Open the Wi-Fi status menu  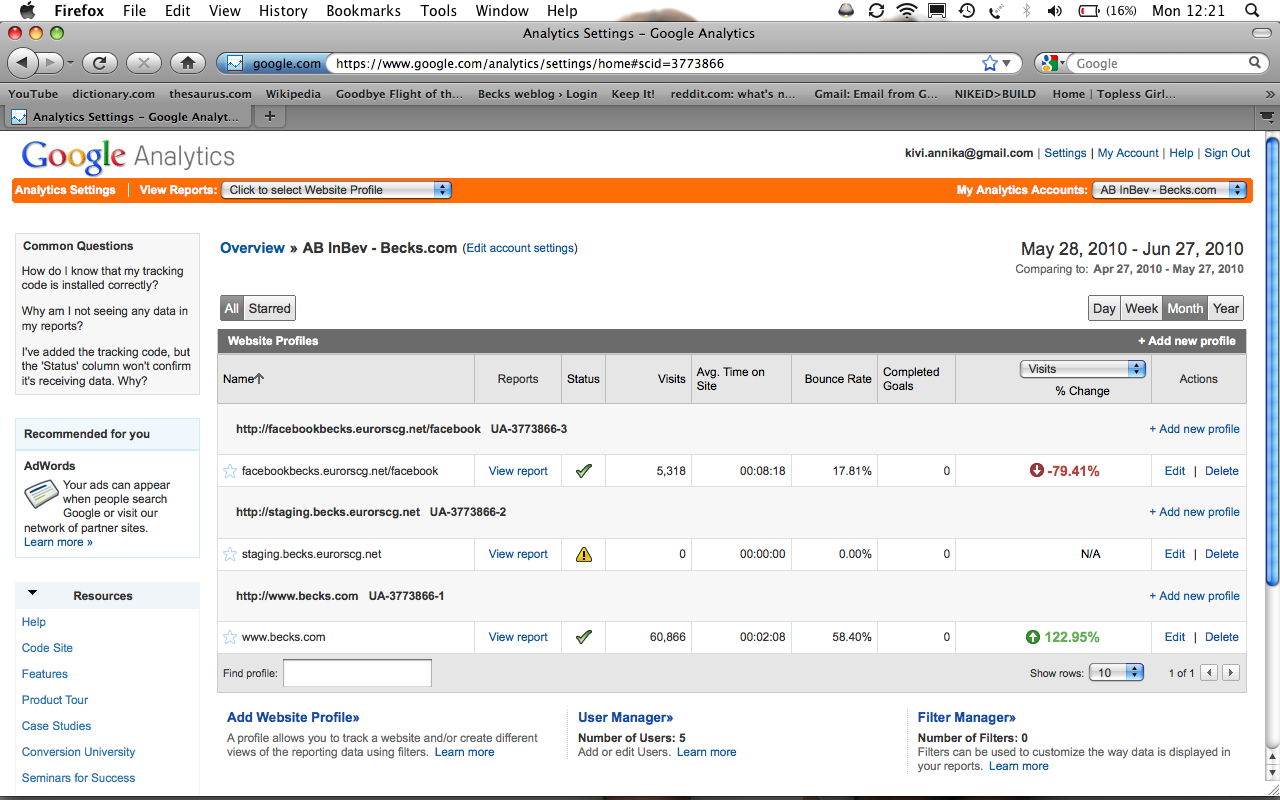tap(907, 10)
